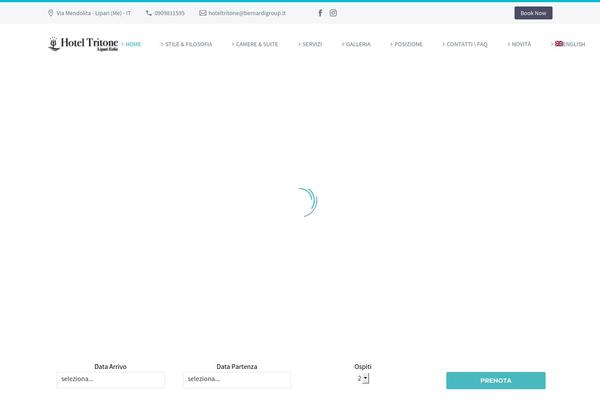Open Camere & Suite menu

coord(255,44)
